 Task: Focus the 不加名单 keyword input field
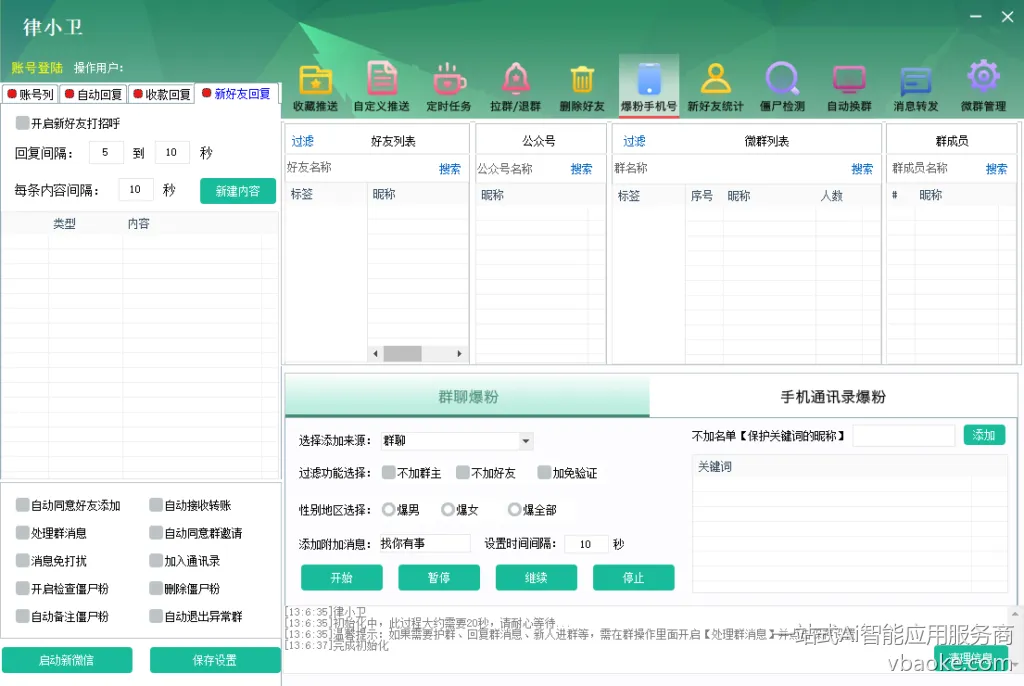[x=904, y=435]
